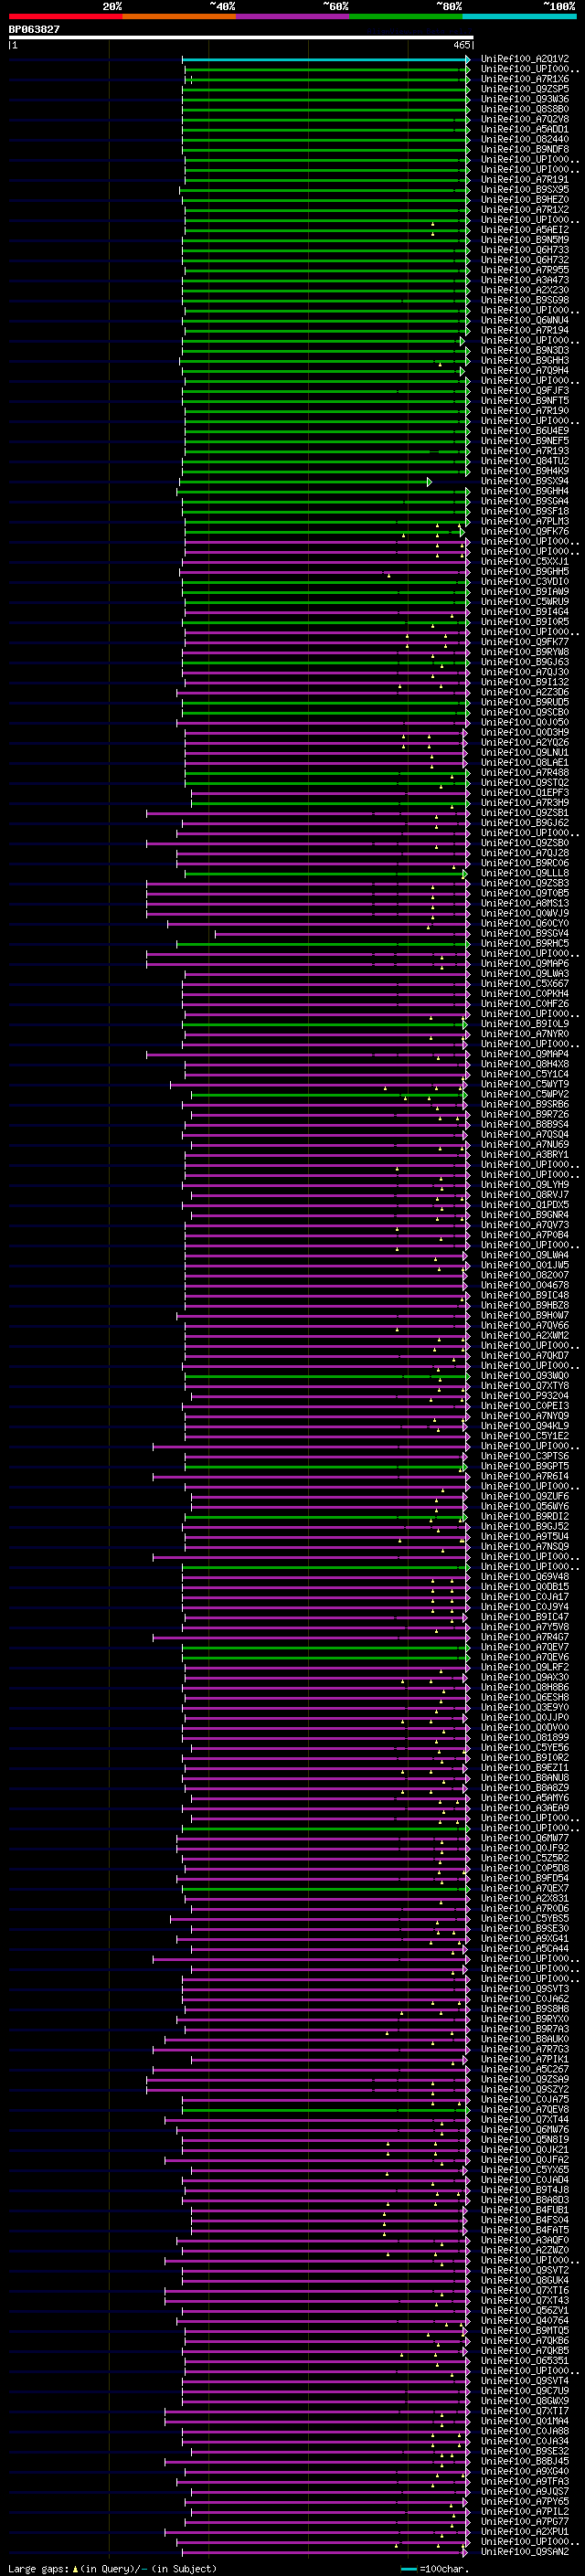The image size is (585, 2576).
Task: Click hit label UniRef100_Q1PDX5
Action: click(525, 1205)
